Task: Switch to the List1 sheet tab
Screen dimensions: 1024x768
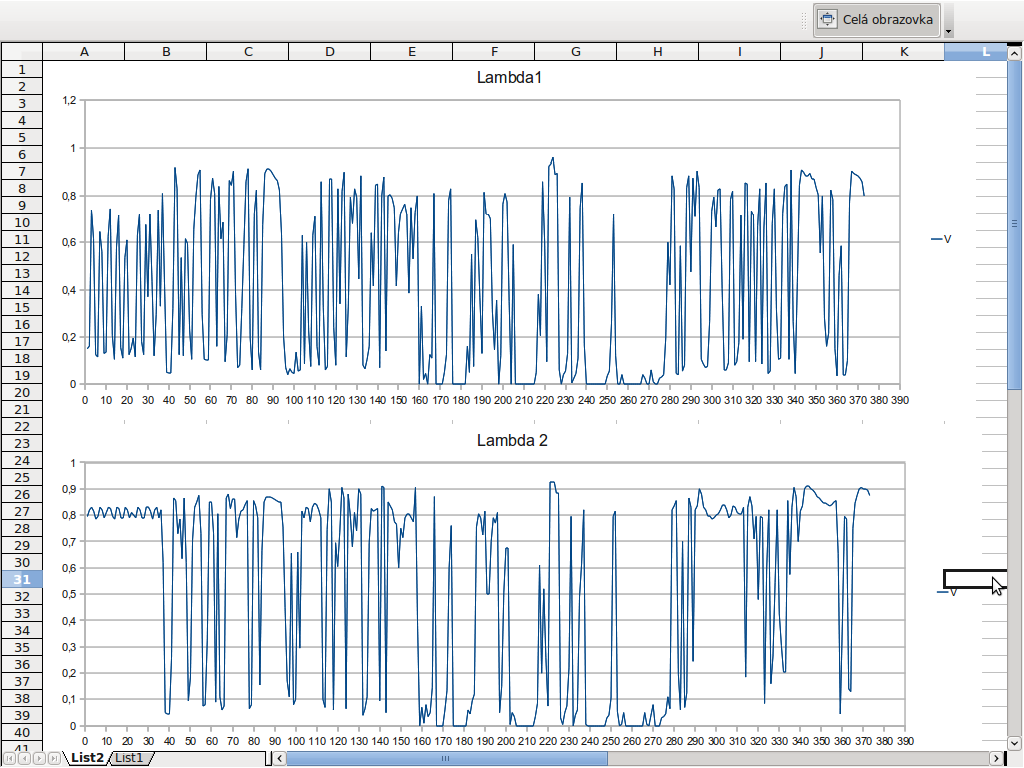Action: point(129,758)
